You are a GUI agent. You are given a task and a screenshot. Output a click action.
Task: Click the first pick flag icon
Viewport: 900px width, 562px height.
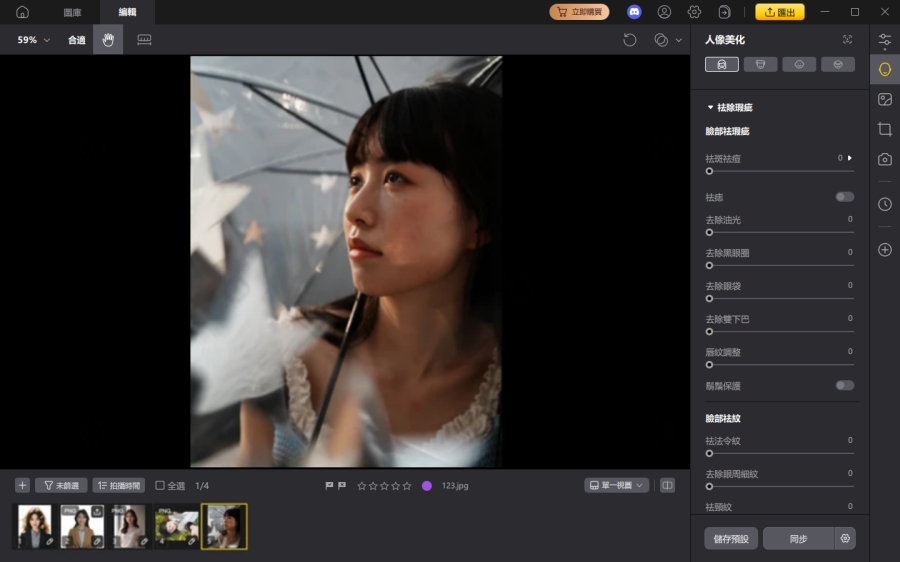pyautogui.click(x=329, y=486)
